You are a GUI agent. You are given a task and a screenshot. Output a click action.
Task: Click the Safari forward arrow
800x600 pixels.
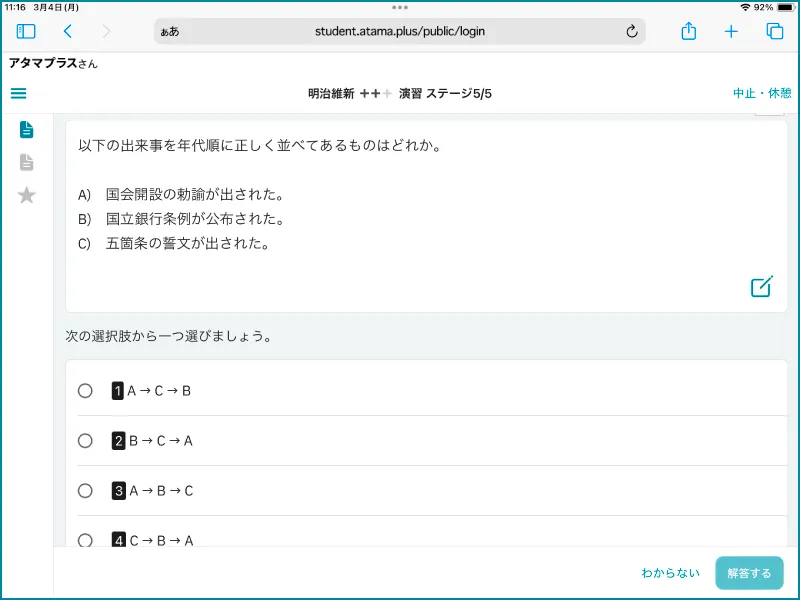coord(106,31)
